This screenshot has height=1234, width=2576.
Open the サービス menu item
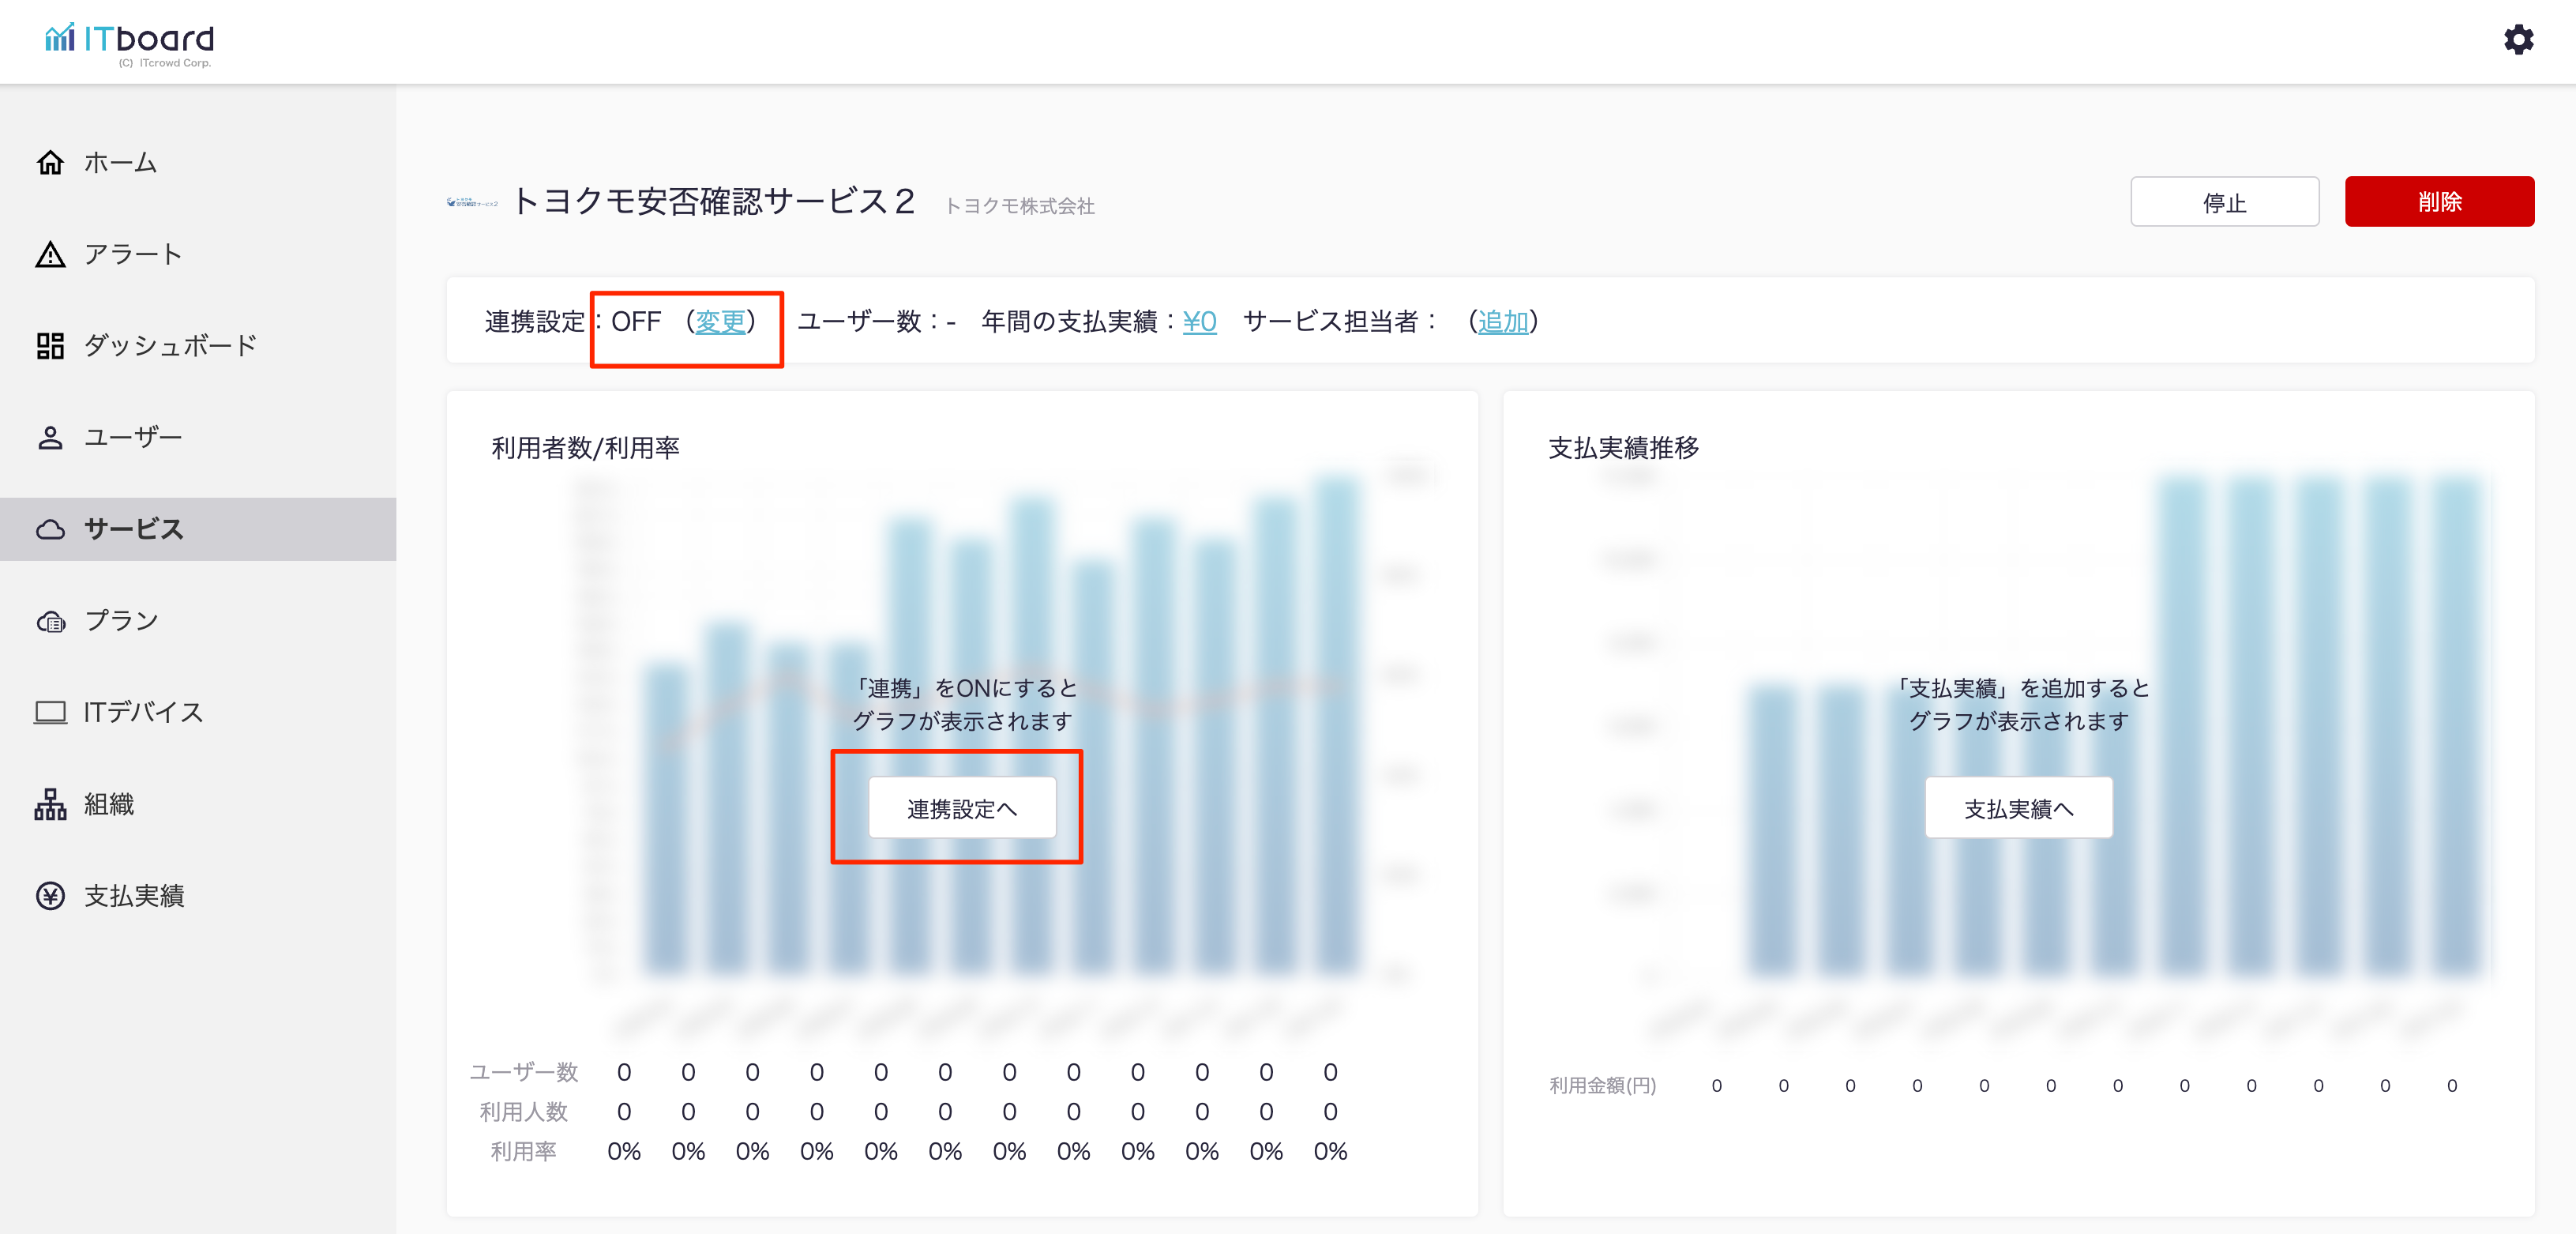tap(134, 529)
